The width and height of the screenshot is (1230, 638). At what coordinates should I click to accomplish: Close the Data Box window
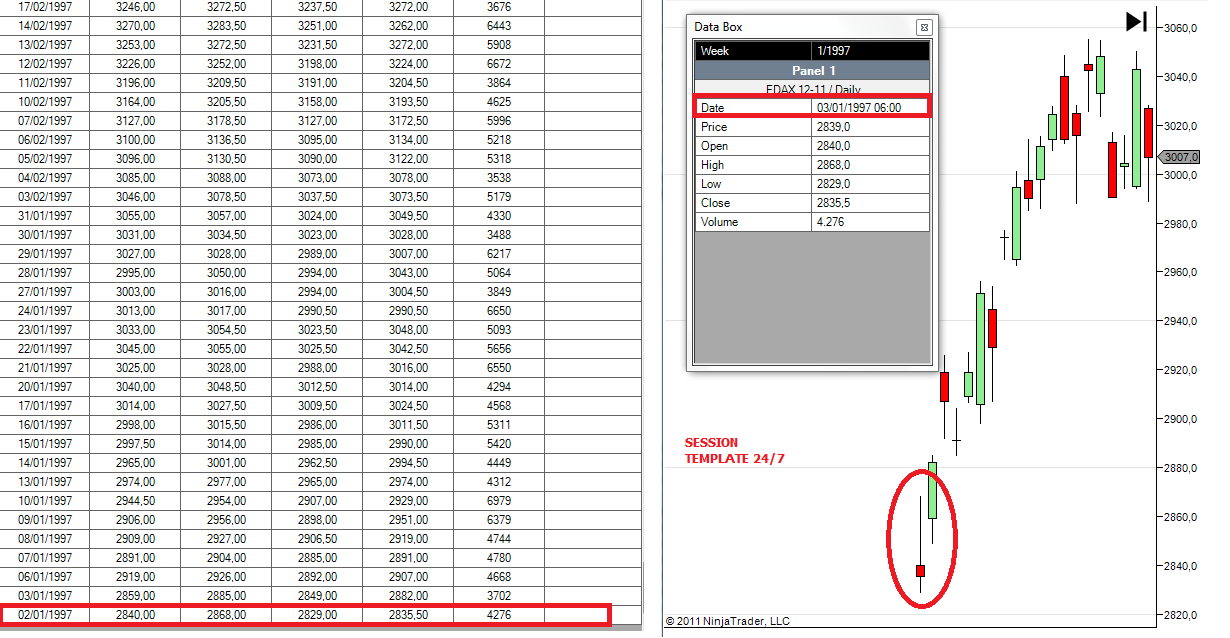[924, 27]
